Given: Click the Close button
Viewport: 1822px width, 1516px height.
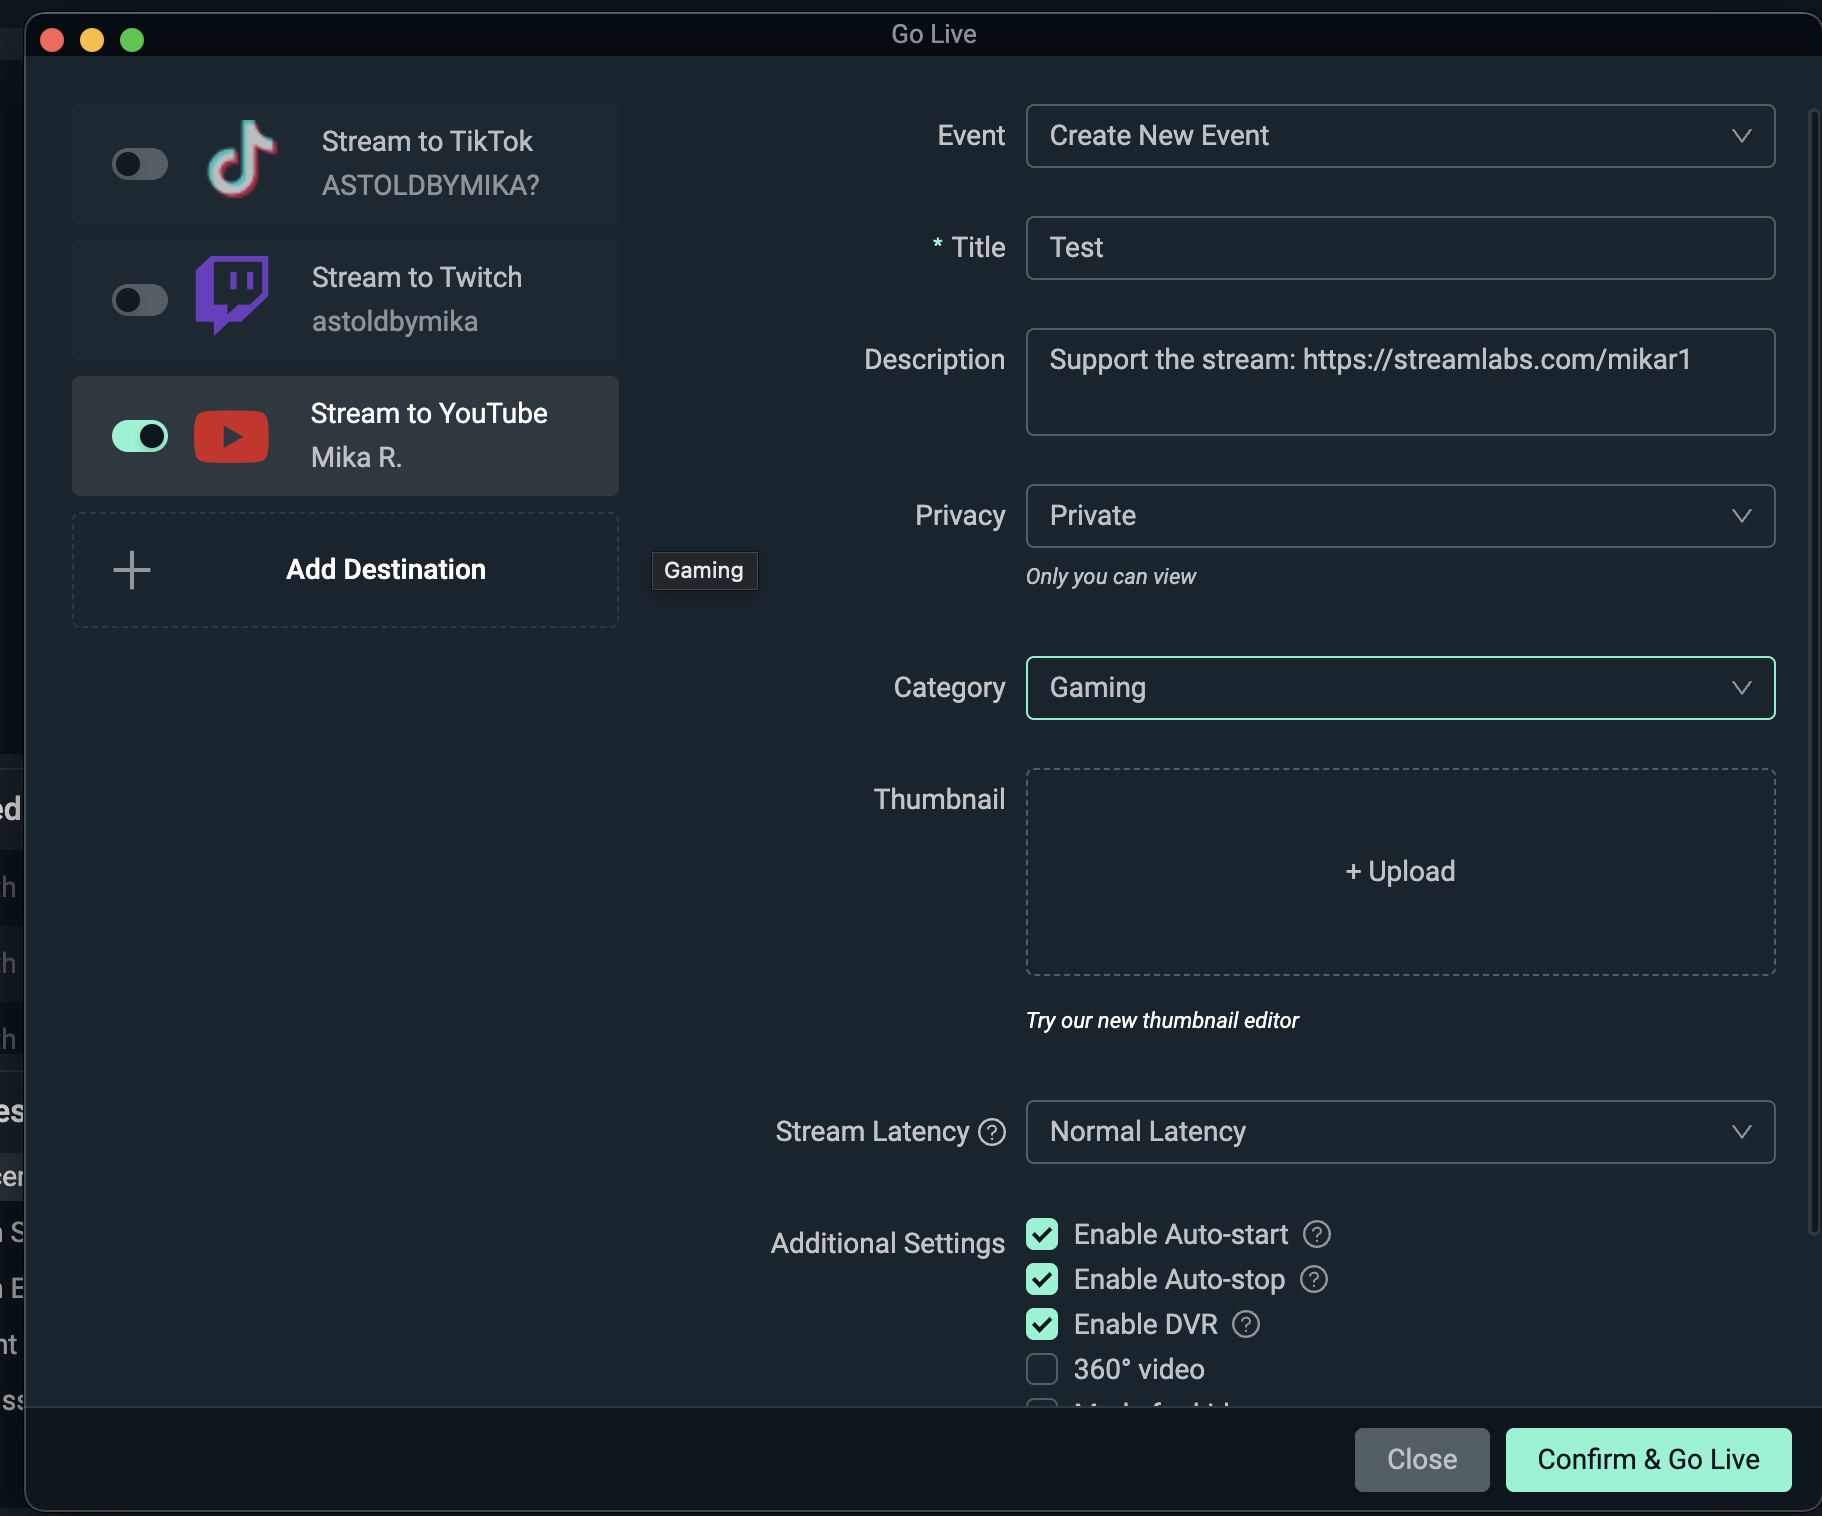Looking at the screenshot, I should click(x=1420, y=1459).
